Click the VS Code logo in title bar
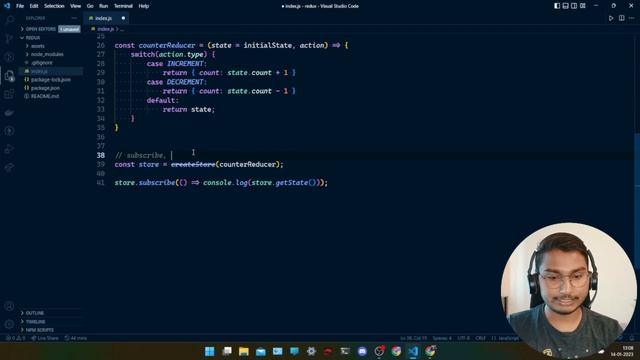This screenshot has height=360, width=640. 7,6
